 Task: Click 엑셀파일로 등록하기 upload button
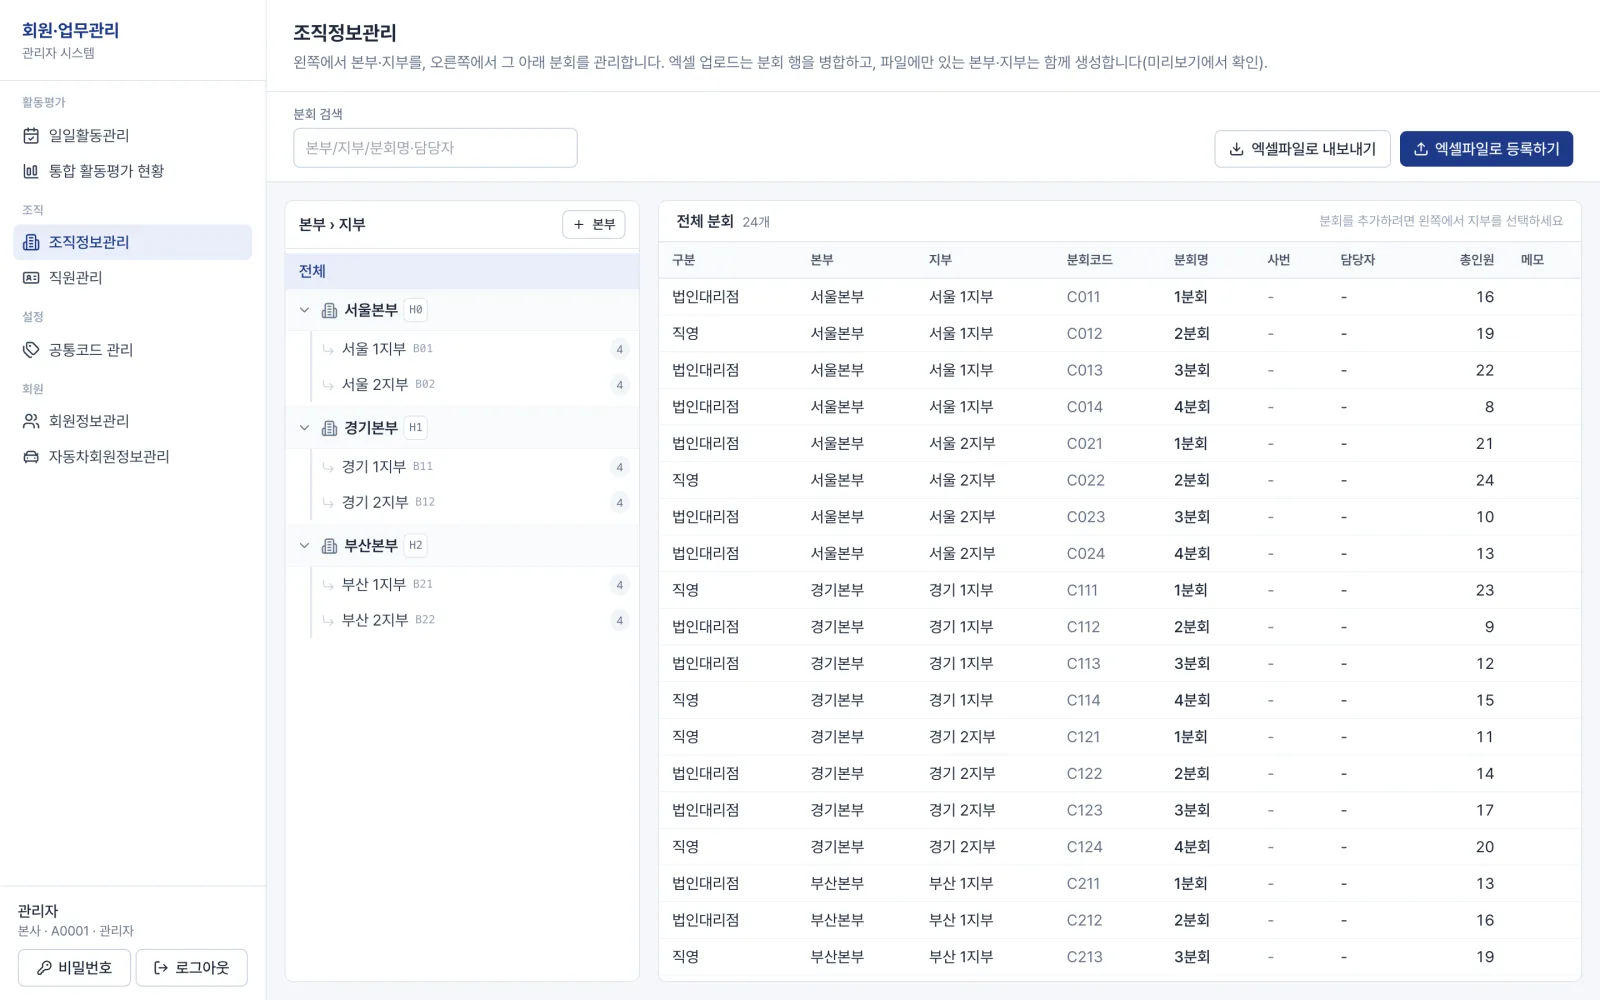coord(1486,149)
